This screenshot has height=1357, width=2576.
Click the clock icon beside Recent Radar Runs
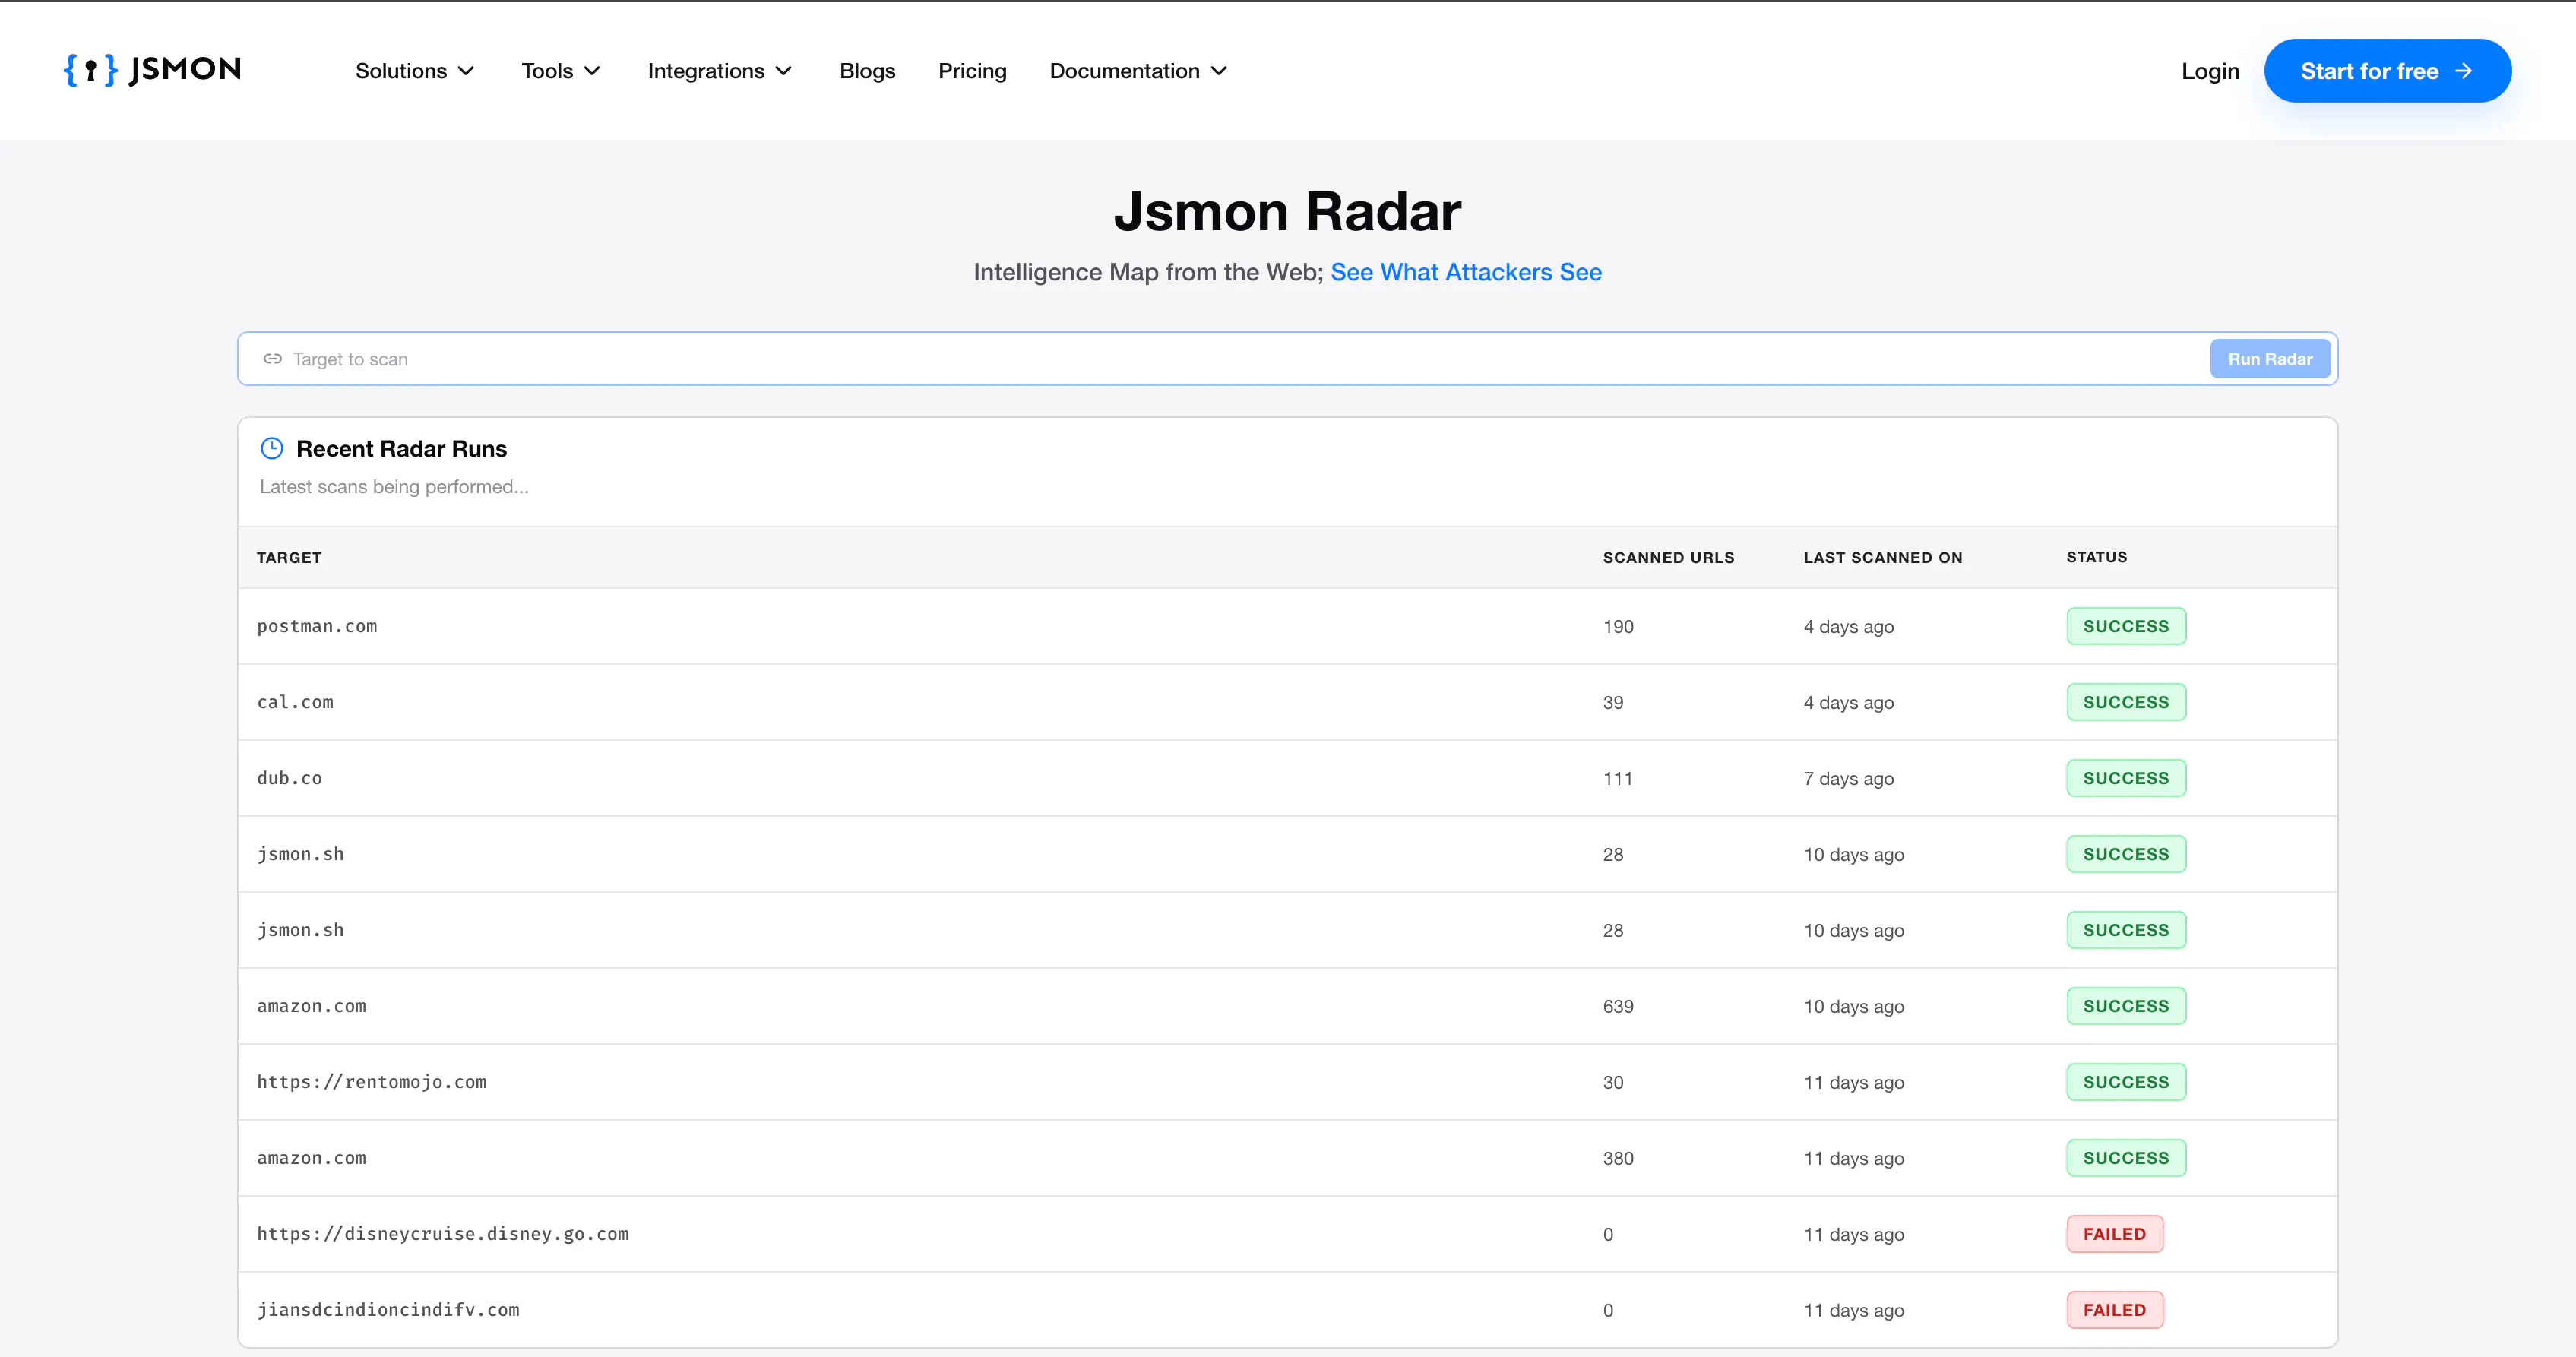pyautogui.click(x=272, y=448)
